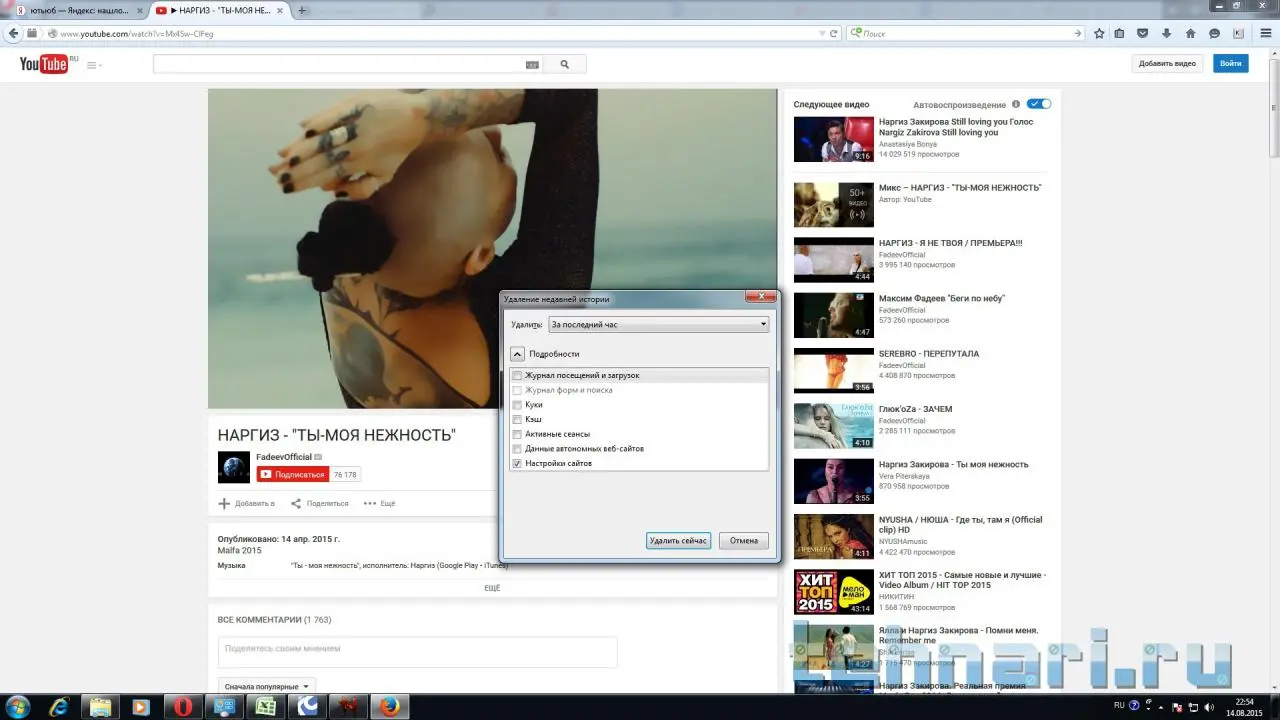
Task: Uncheck the 'Настройки сайтов' checkbox
Action: pos(517,464)
